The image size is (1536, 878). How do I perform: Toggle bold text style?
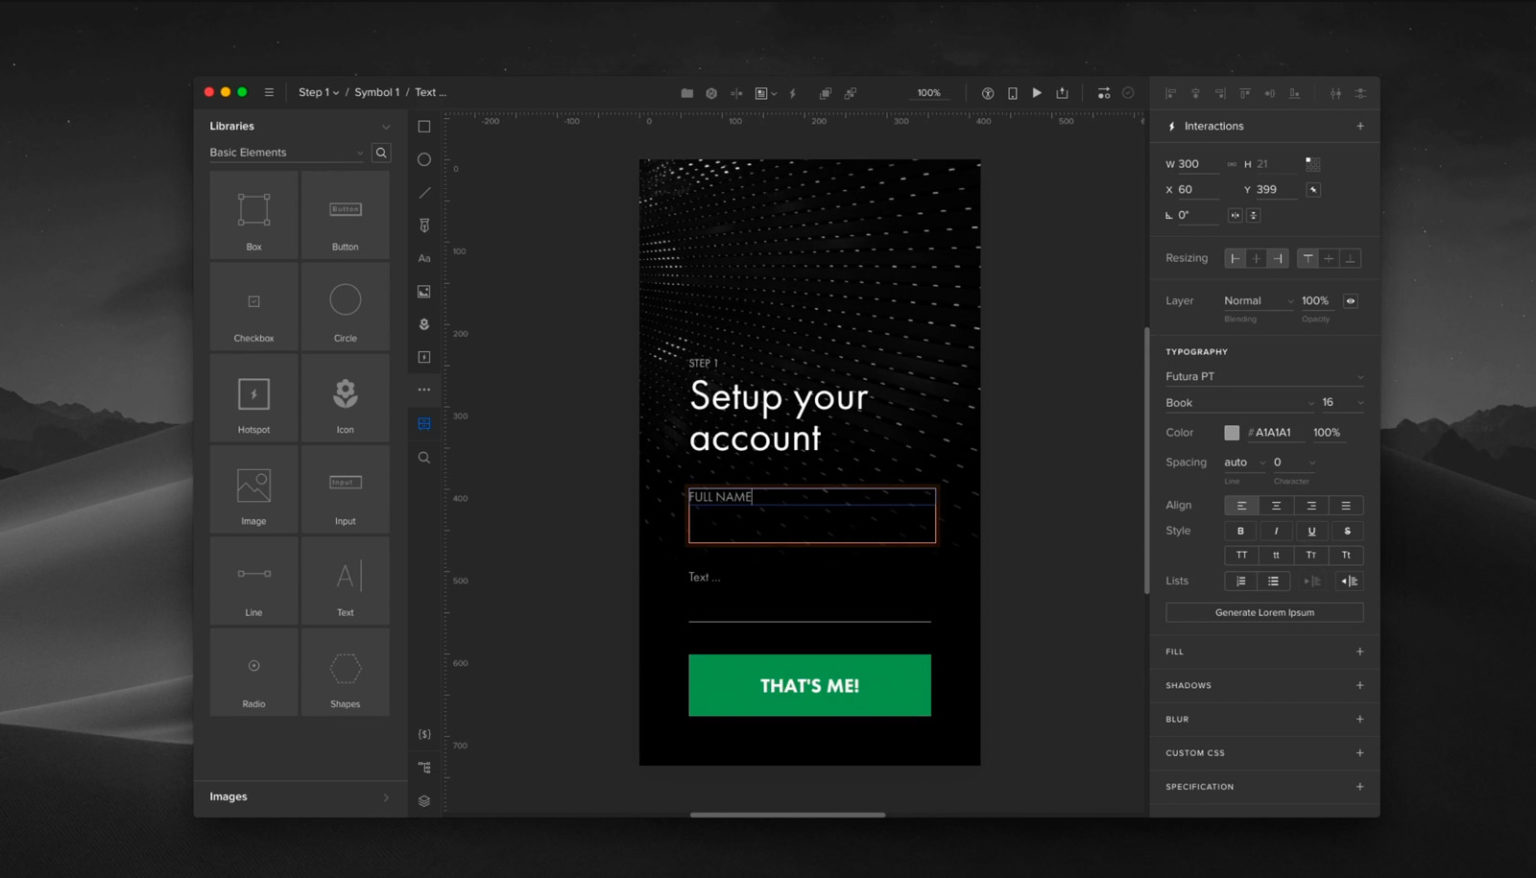click(1241, 531)
